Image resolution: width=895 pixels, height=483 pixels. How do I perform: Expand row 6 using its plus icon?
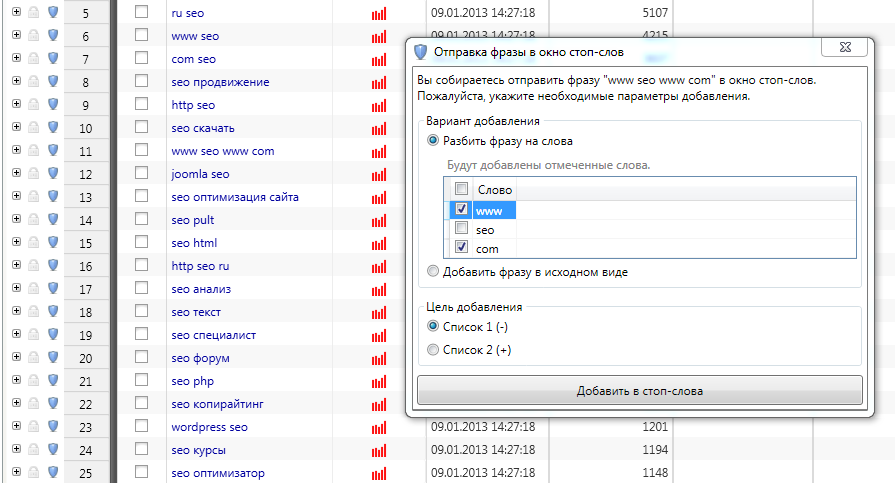[x=16, y=36]
